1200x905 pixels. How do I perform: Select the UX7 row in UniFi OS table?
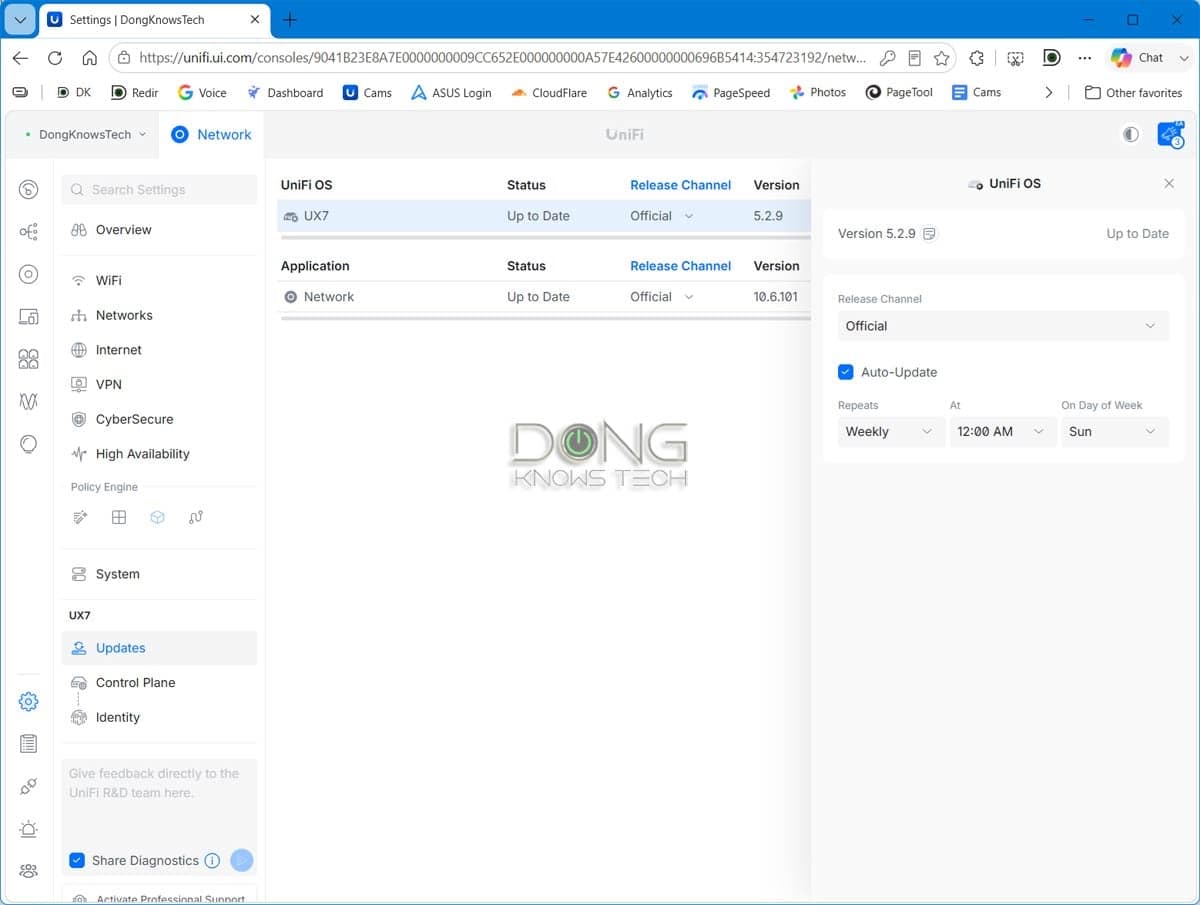pos(545,216)
